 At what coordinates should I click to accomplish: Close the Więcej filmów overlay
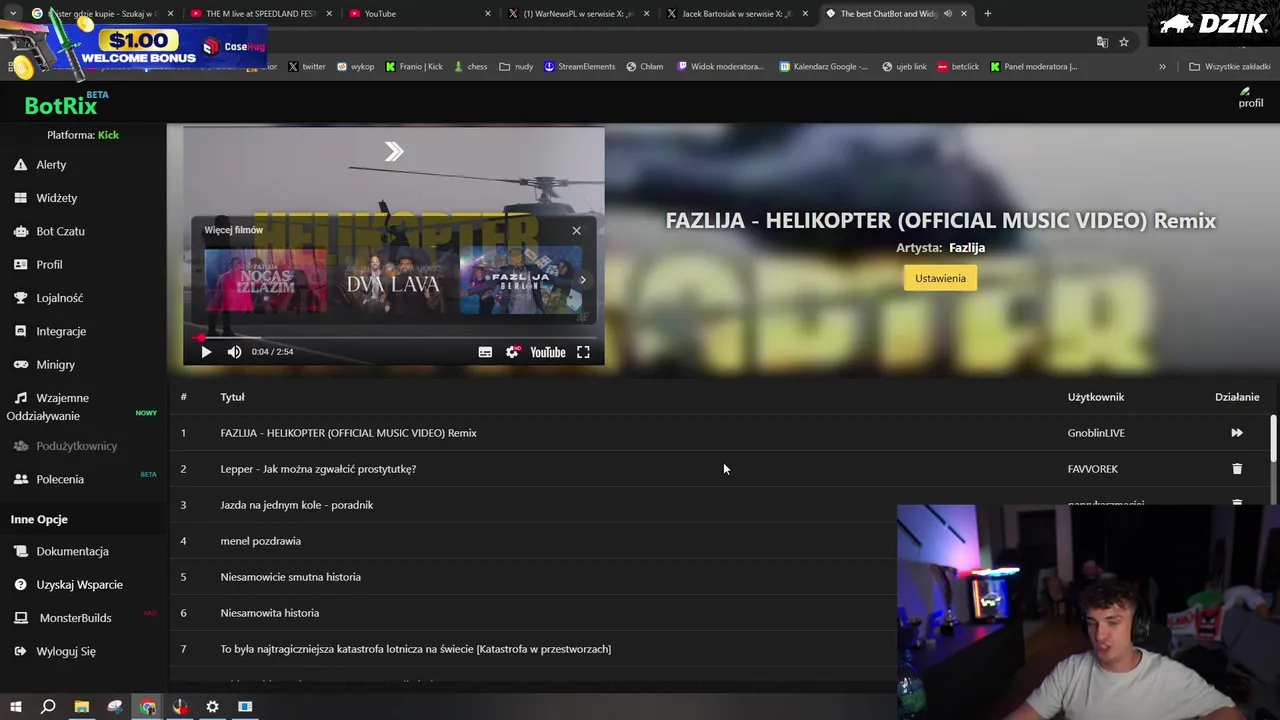(576, 231)
